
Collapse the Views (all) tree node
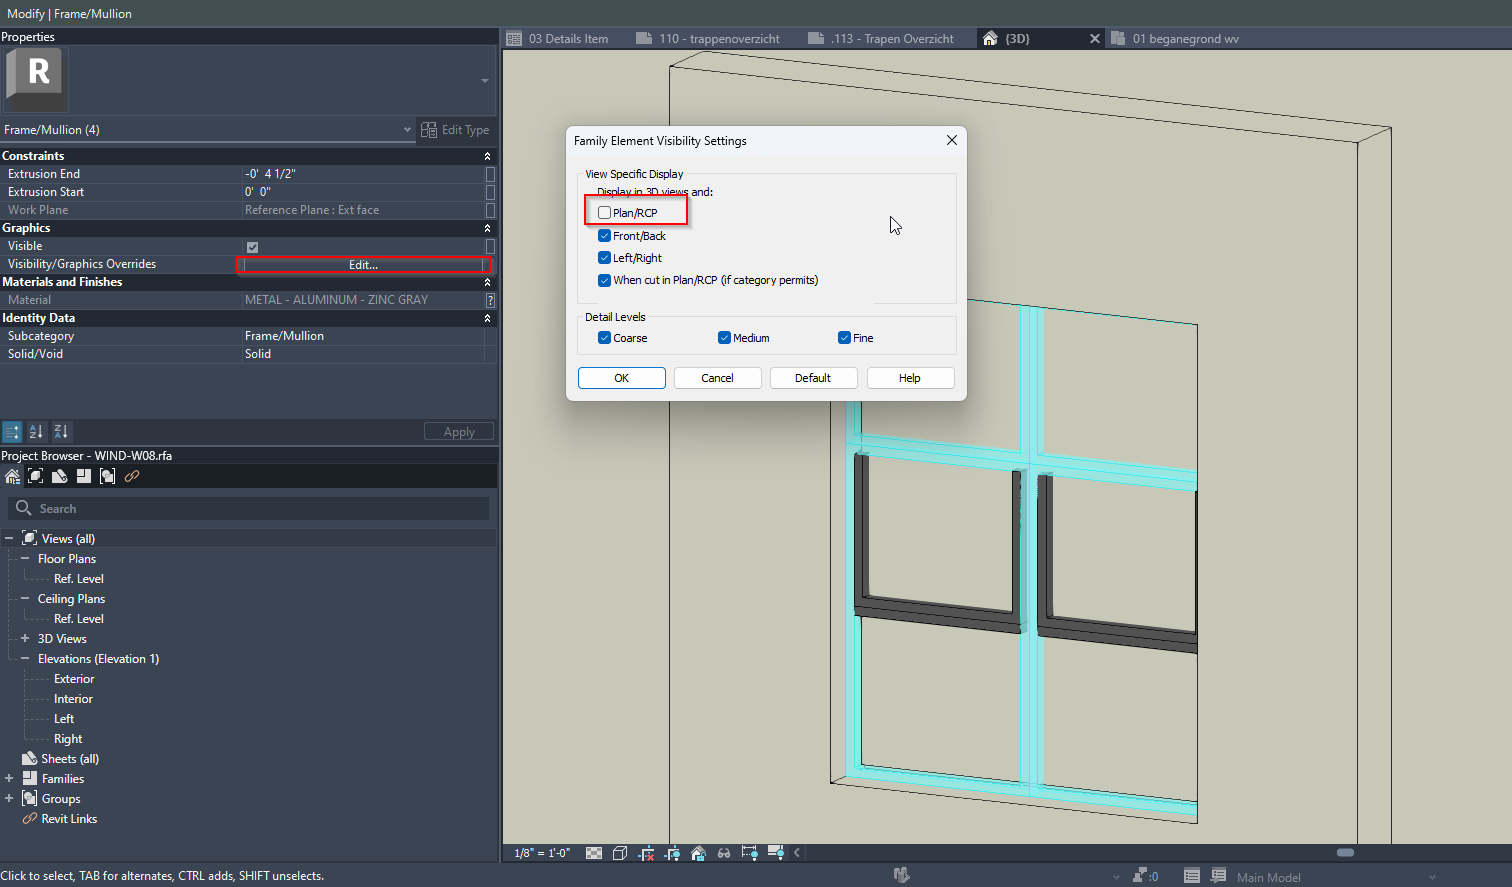coord(9,538)
